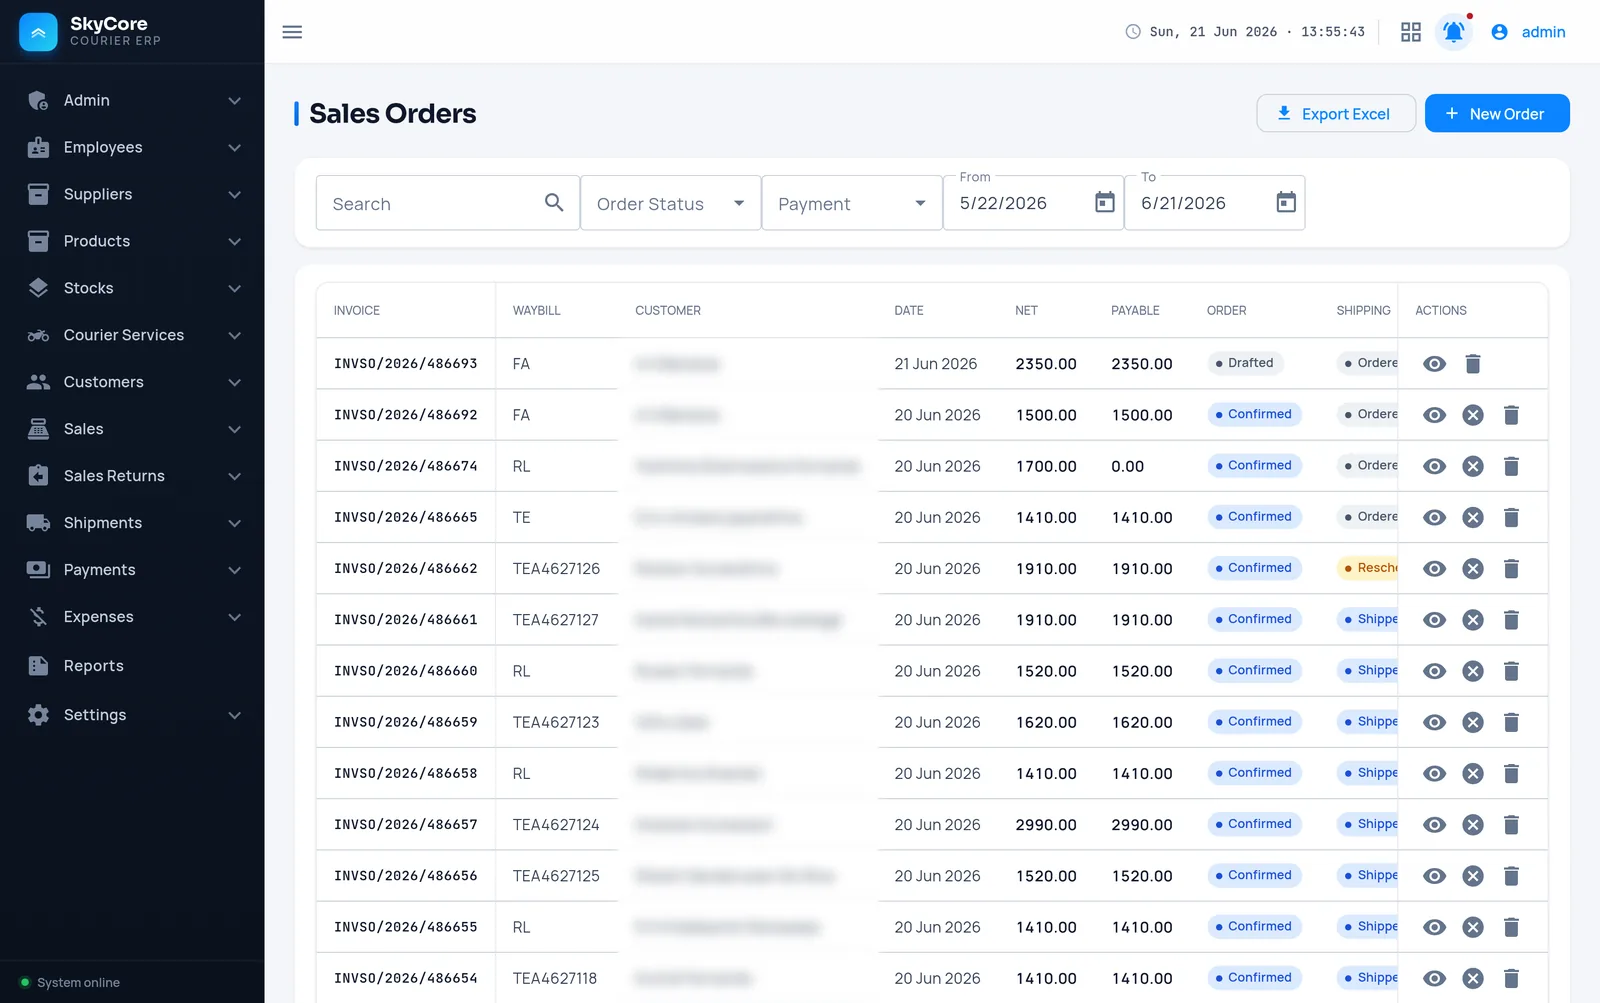
Task: Expand the Employees sidebar chevron
Action: pyautogui.click(x=234, y=147)
